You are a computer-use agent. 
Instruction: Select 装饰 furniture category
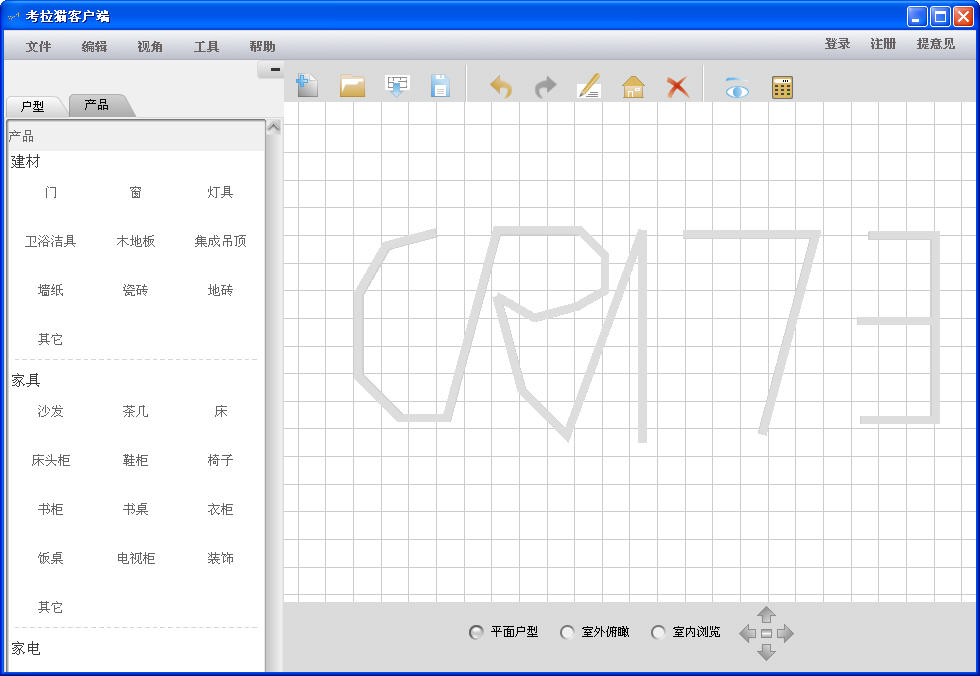220,558
